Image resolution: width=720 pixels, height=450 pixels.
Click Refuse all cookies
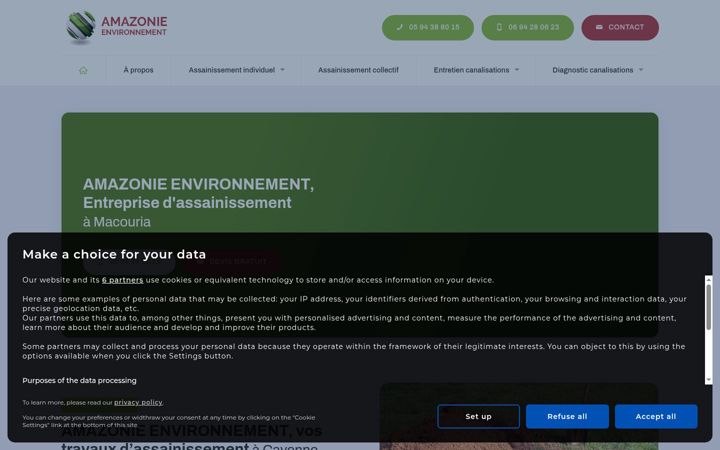coord(567,416)
